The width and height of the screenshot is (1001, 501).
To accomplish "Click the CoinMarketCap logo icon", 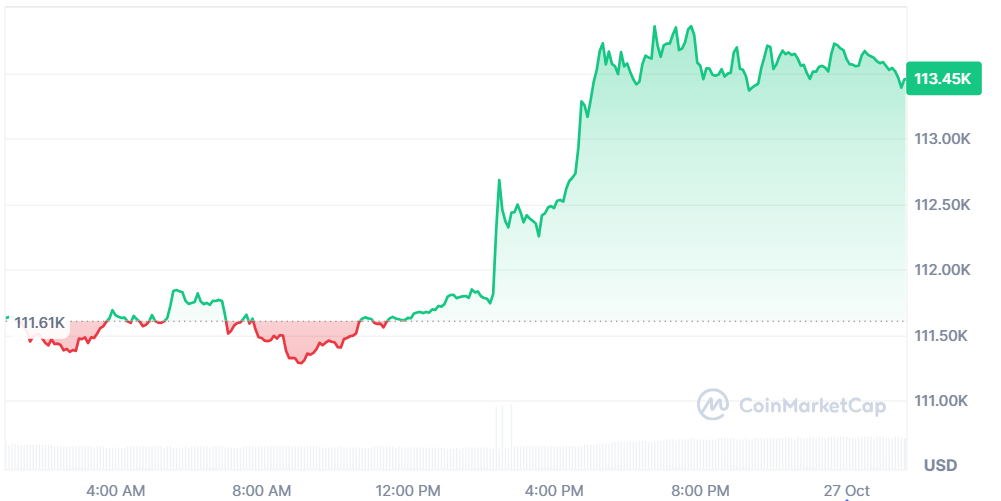I will click(x=712, y=404).
